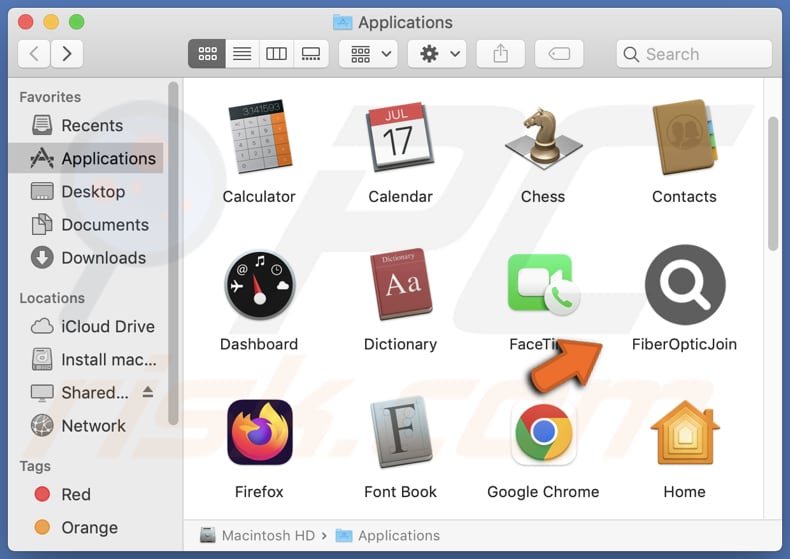790x559 pixels.
Task: Select the Orange tag
Action: pyautogui.click(x=86, y=527)
